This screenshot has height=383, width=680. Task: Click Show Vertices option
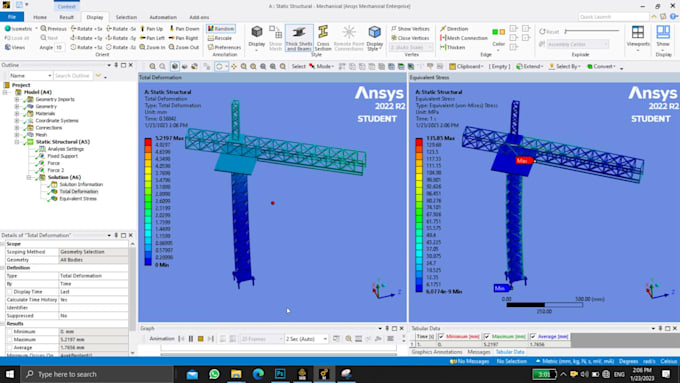pos(410,29)
